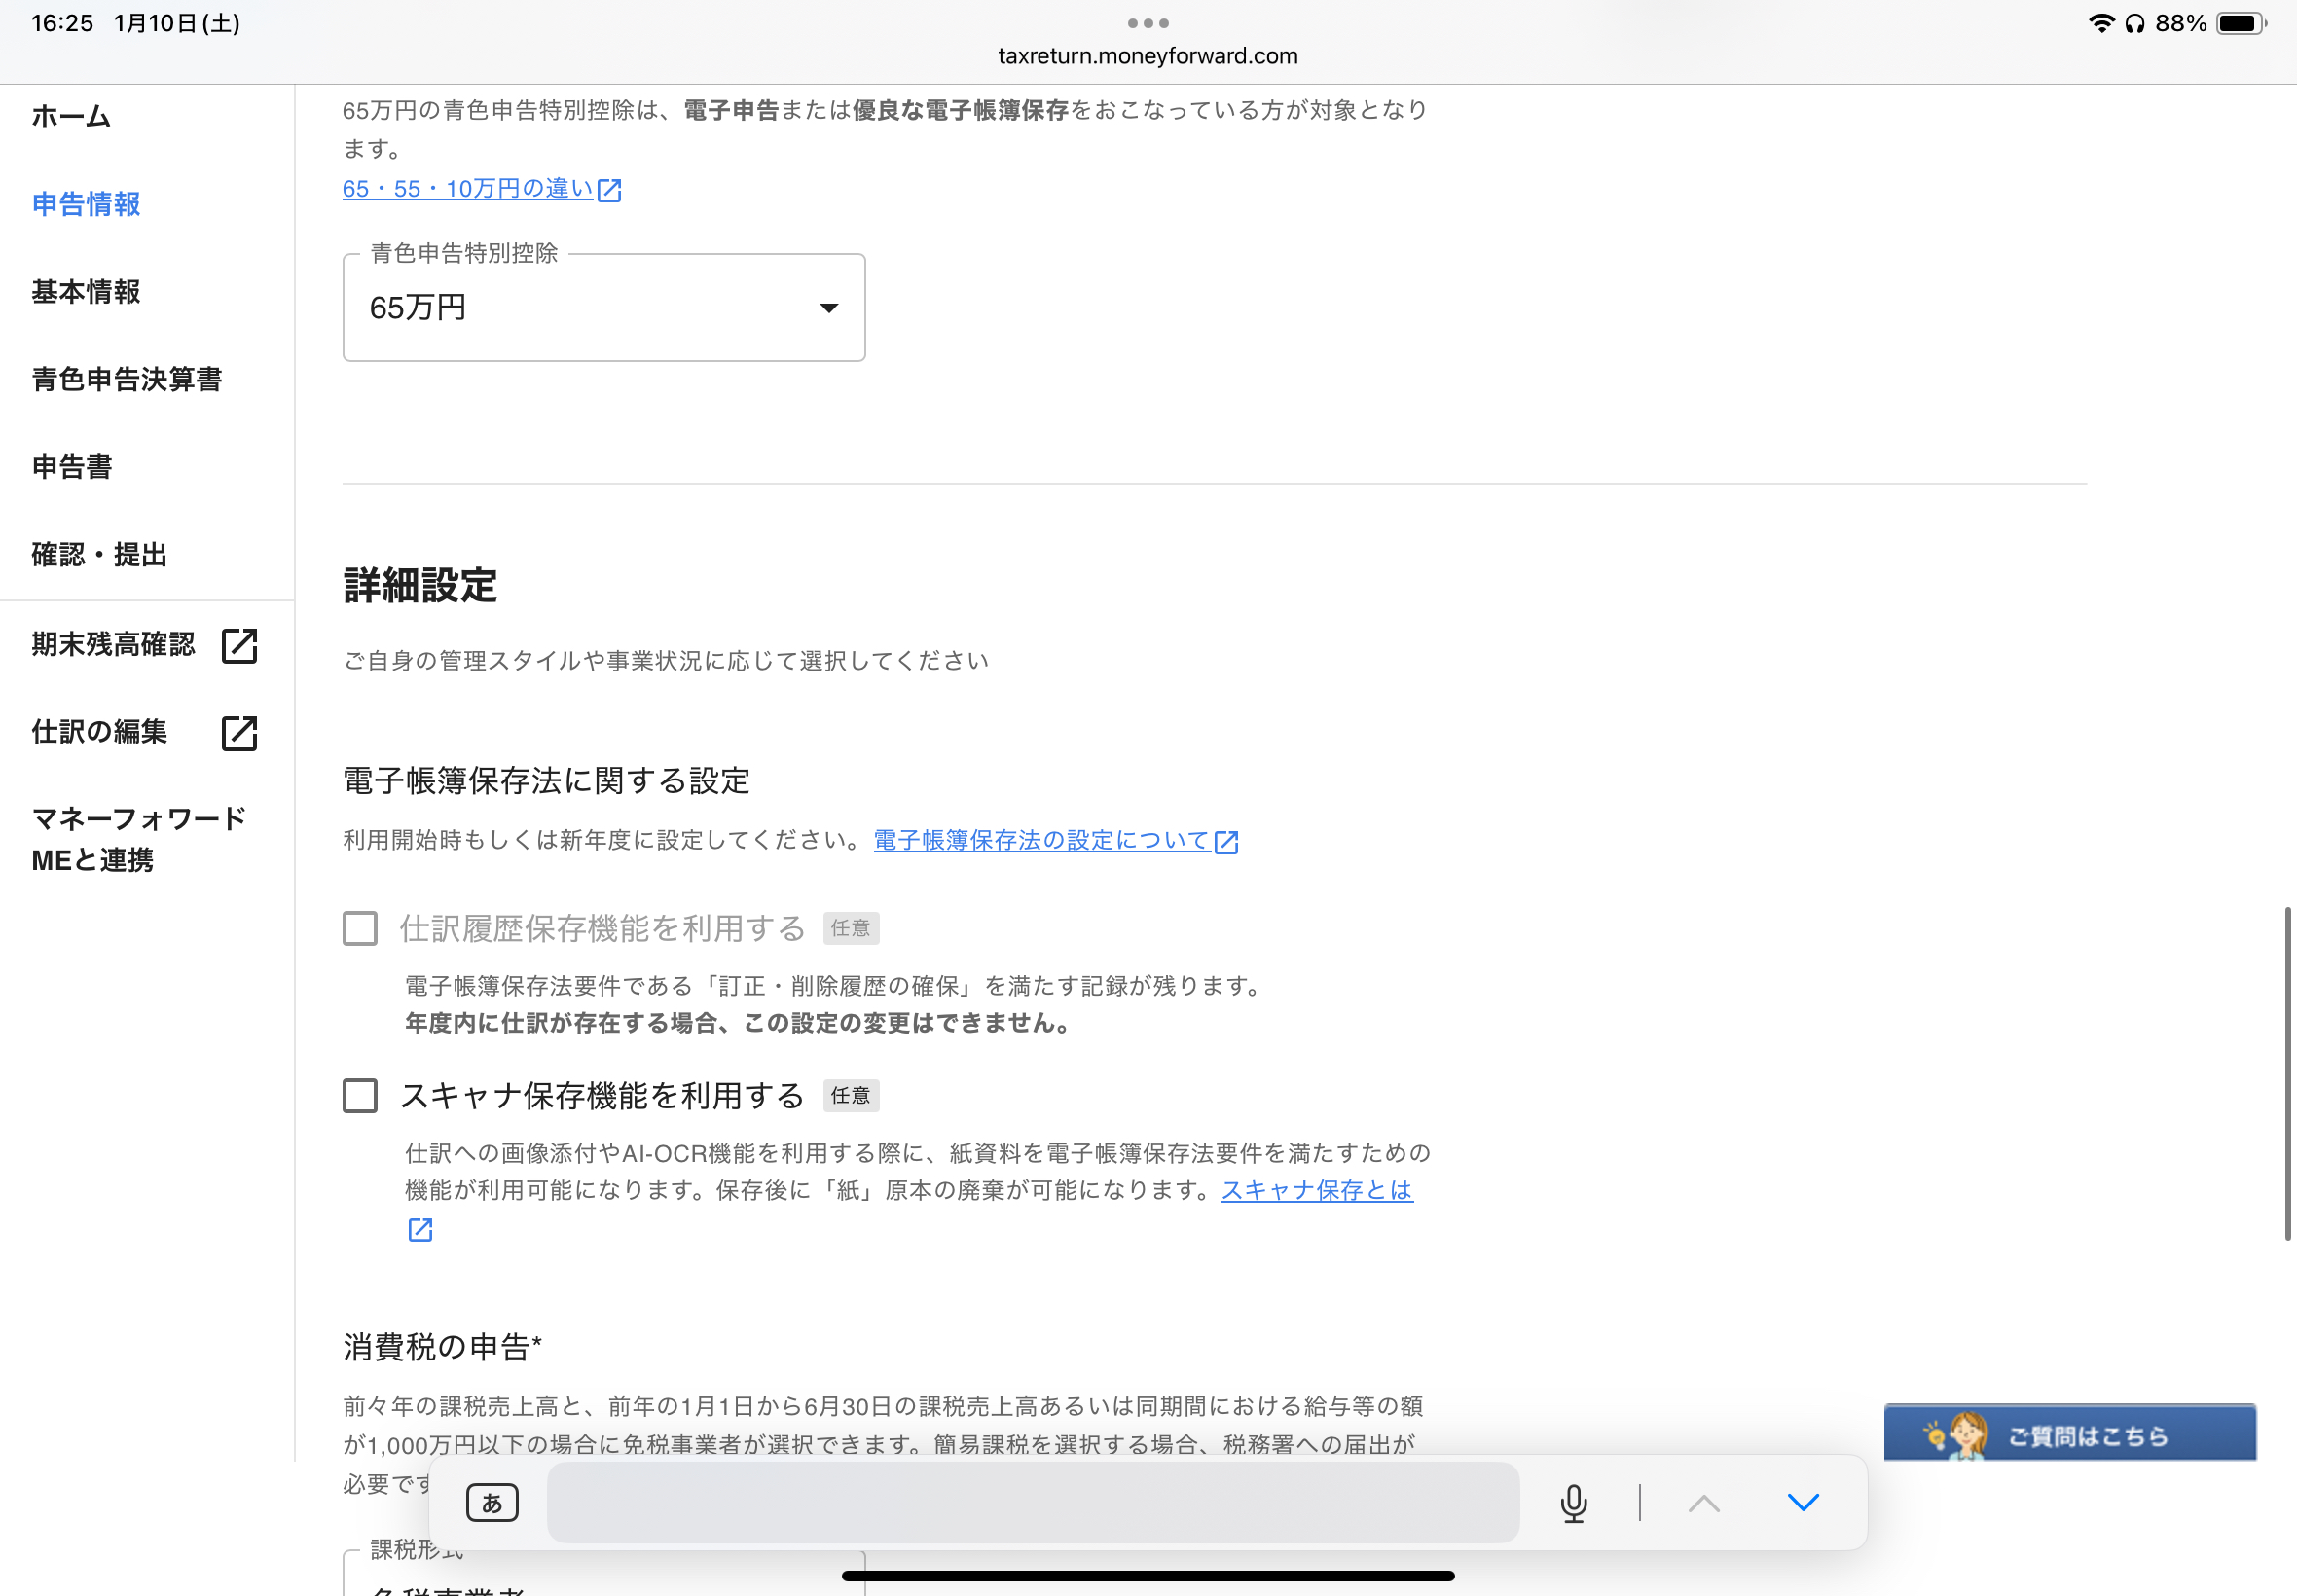Tap the battery status icon
This screenshot has width=2297, height=1596.
click(2241, 23)
